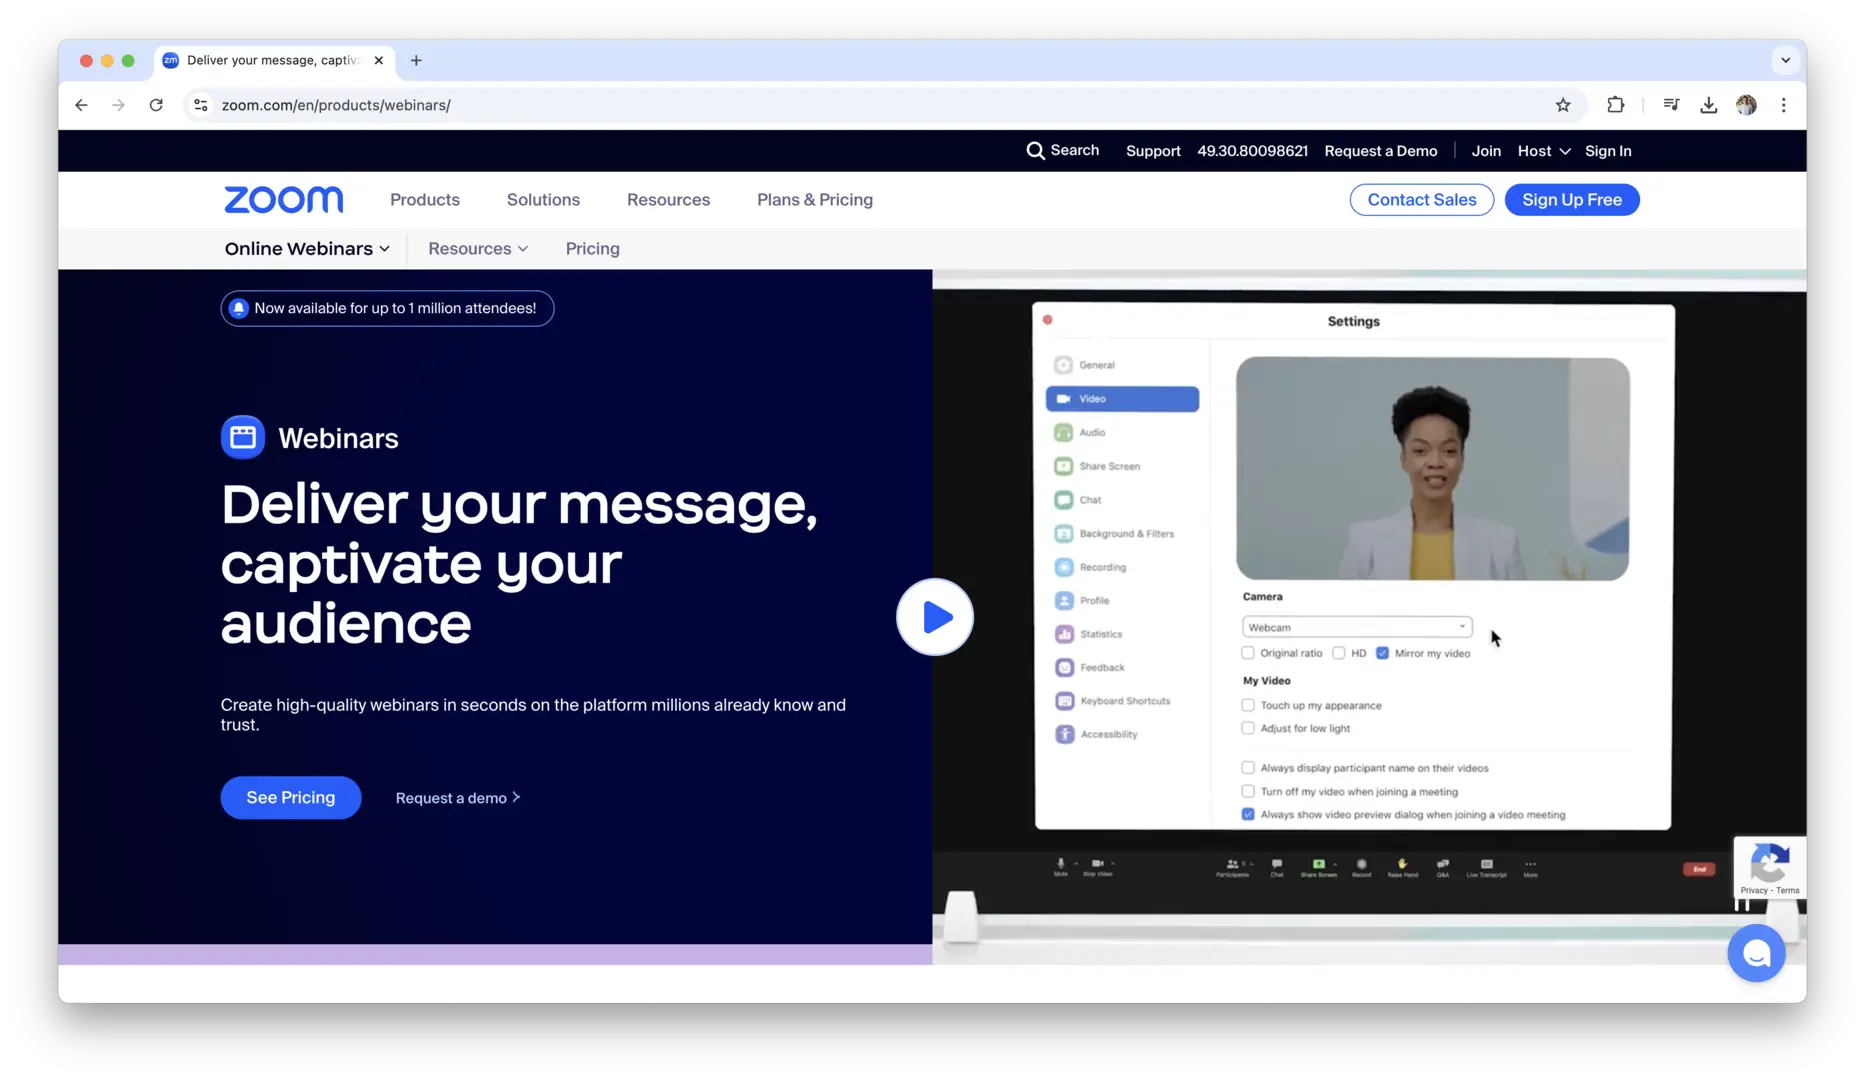1865x1080 pixels.
Task: Click the reCAPTCHA badge
Action: pos(1770,867)
